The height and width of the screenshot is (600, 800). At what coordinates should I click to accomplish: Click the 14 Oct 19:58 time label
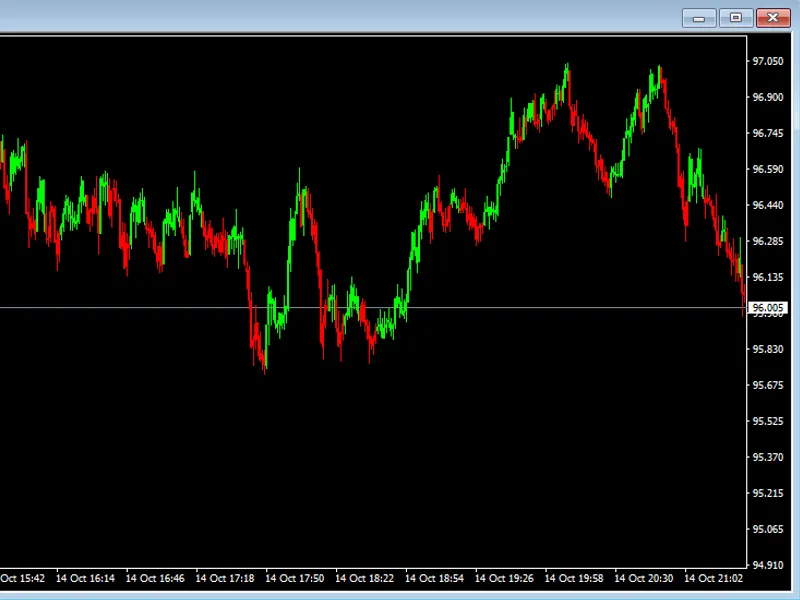(x=574, y=578)
